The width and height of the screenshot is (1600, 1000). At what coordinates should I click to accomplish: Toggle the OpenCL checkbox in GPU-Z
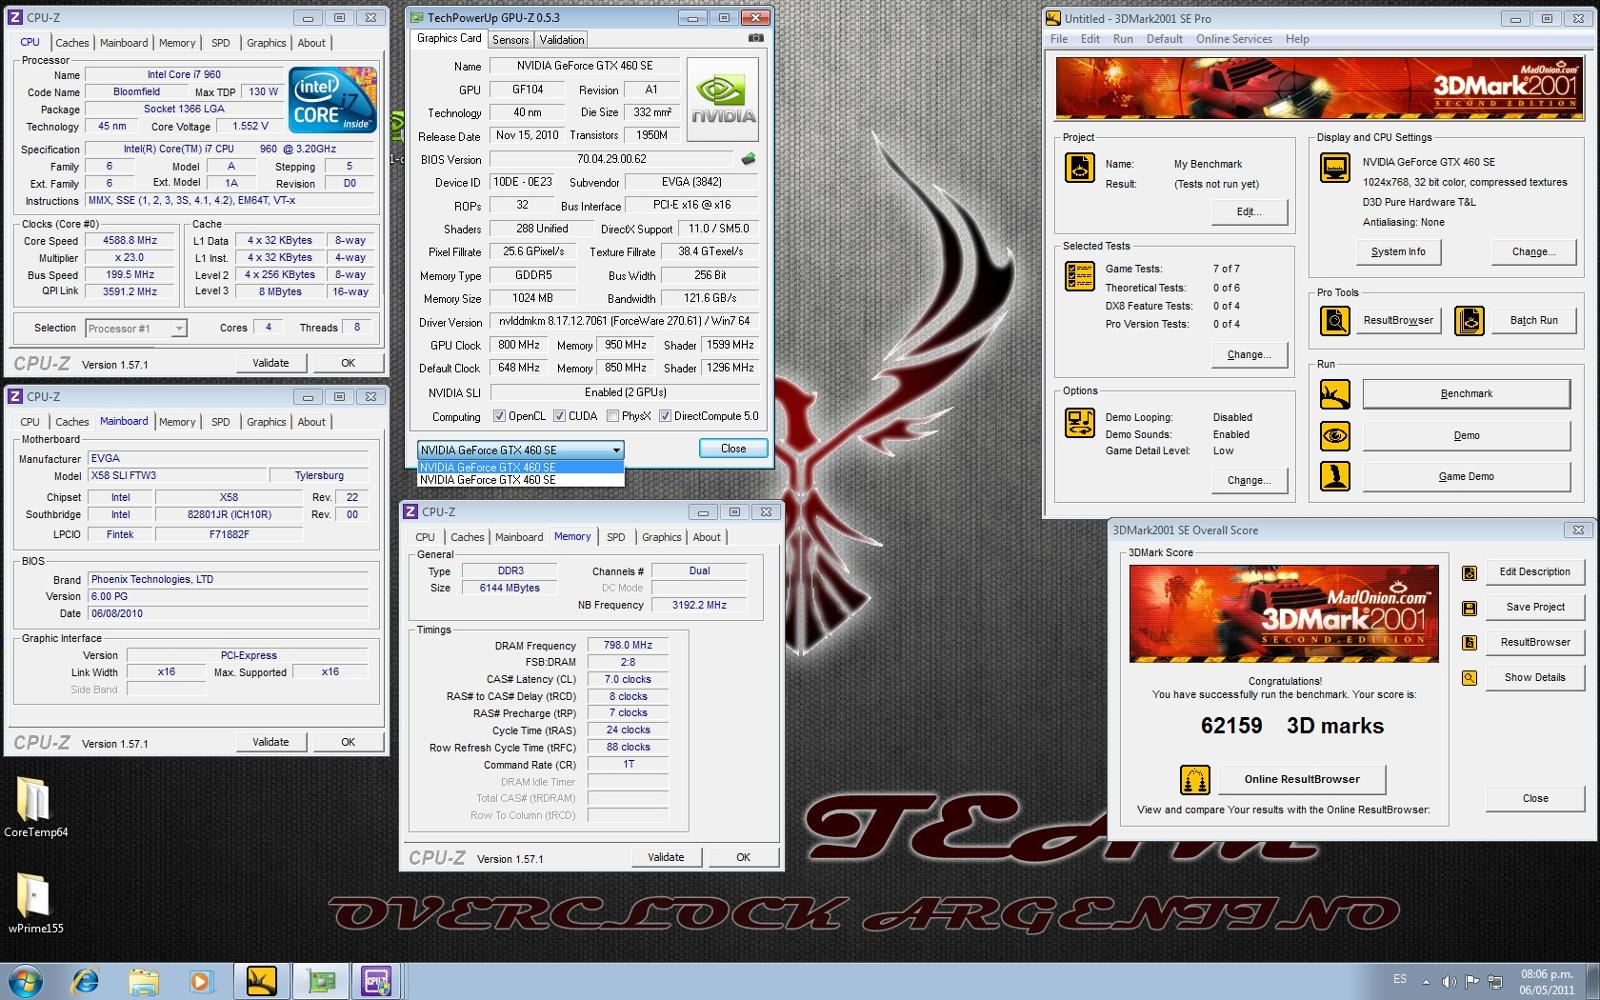click(500, 416)
